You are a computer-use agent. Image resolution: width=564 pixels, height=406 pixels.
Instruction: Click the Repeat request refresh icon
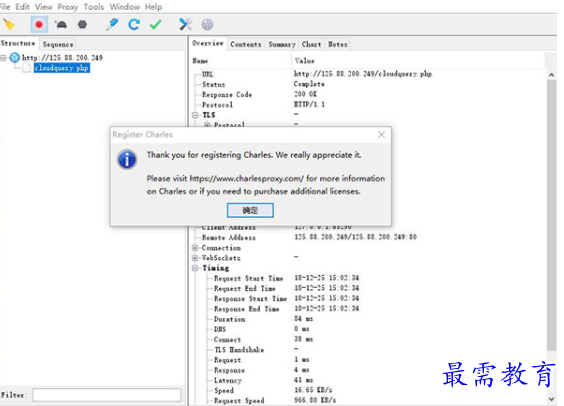[x=134, y=24]
